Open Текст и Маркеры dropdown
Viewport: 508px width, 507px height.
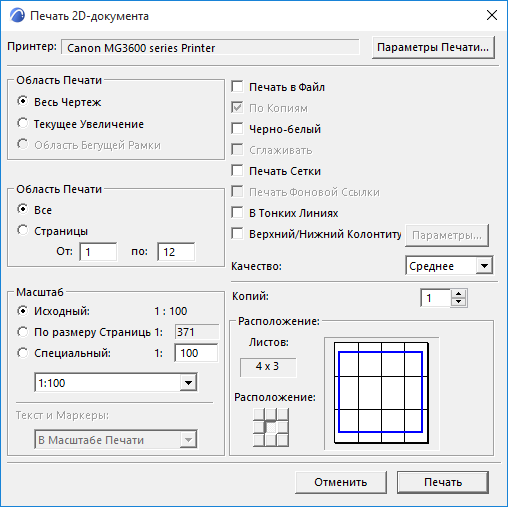pos(116,440)
